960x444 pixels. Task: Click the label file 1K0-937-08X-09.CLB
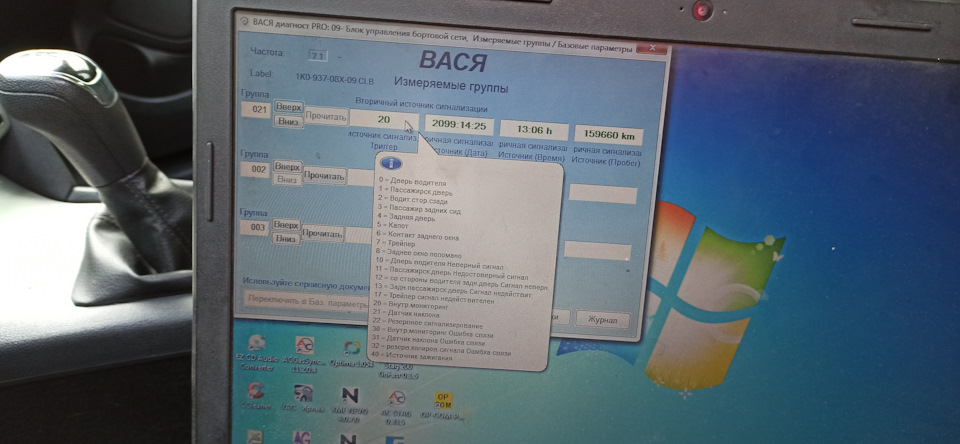[x=335, y=80]
